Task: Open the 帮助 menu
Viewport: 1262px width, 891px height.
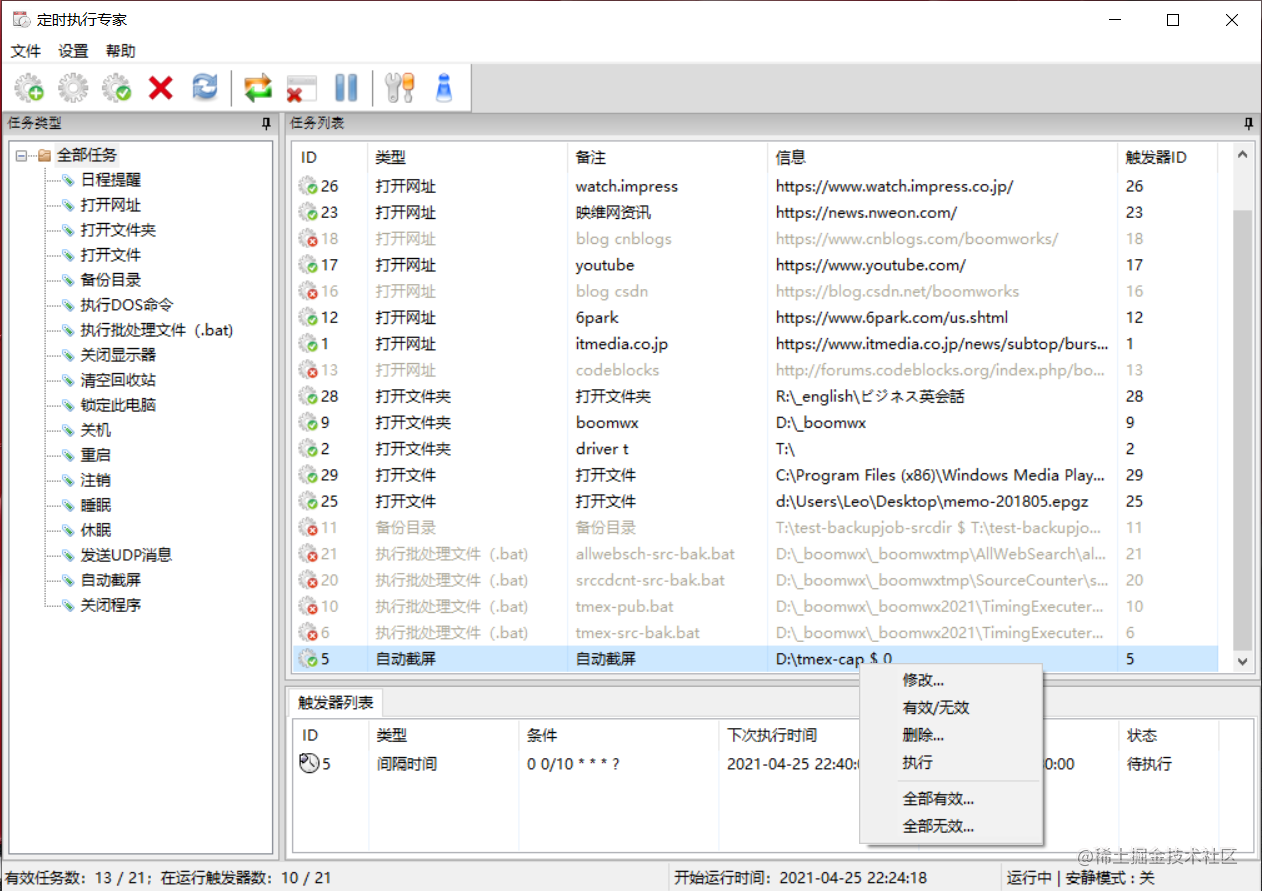Action: coord(120,51)
